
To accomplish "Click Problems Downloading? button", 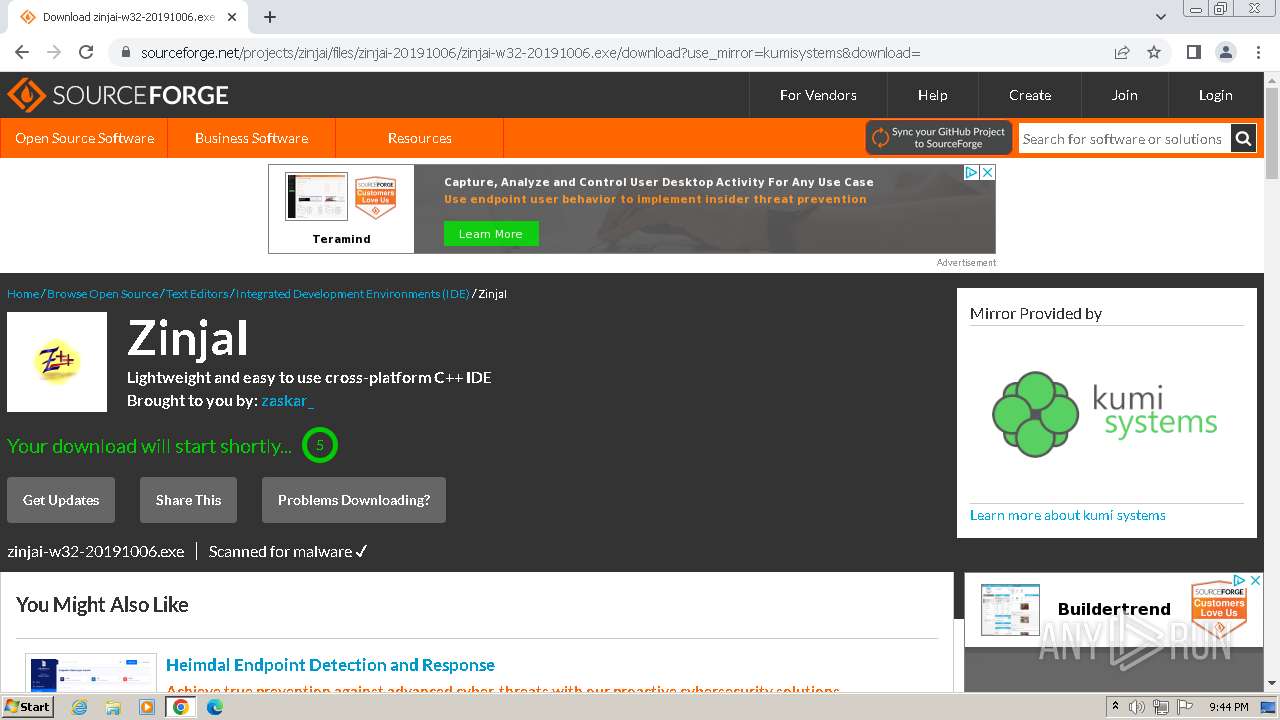I will [354, 500].
